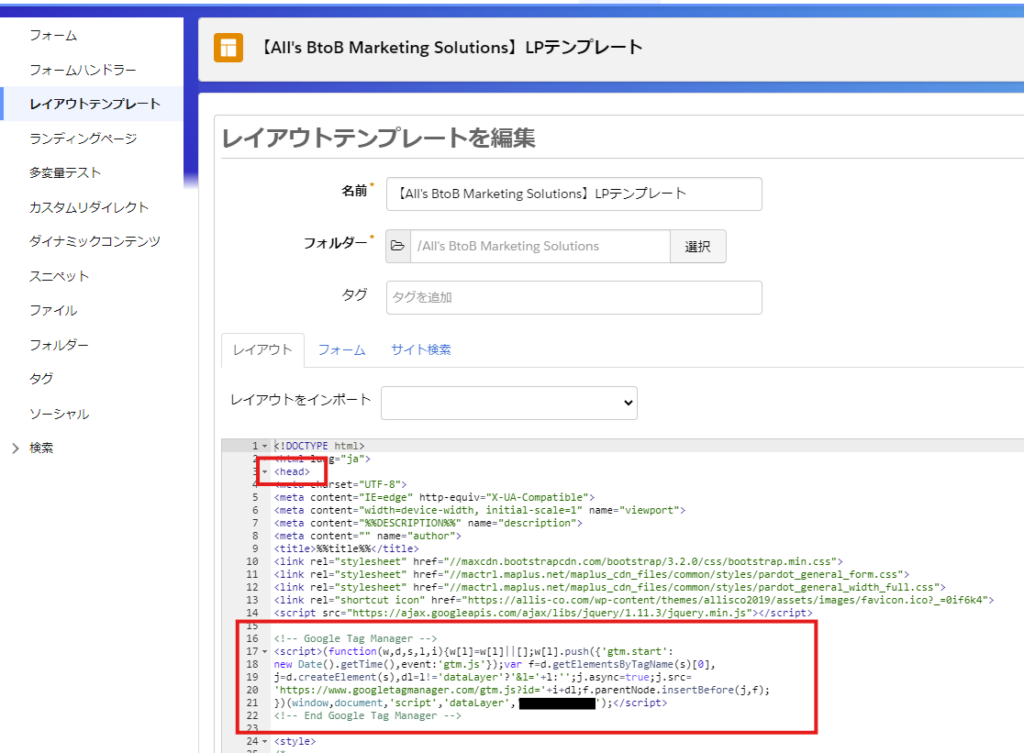Click the orange layout template icon in header
The image size is (1024, 753).
[x=229, y=48]
